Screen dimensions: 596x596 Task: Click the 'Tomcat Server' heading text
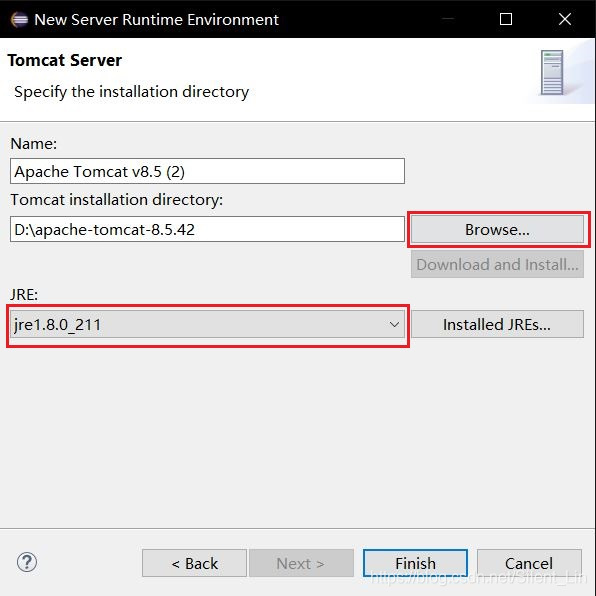(x=65, y=60)
